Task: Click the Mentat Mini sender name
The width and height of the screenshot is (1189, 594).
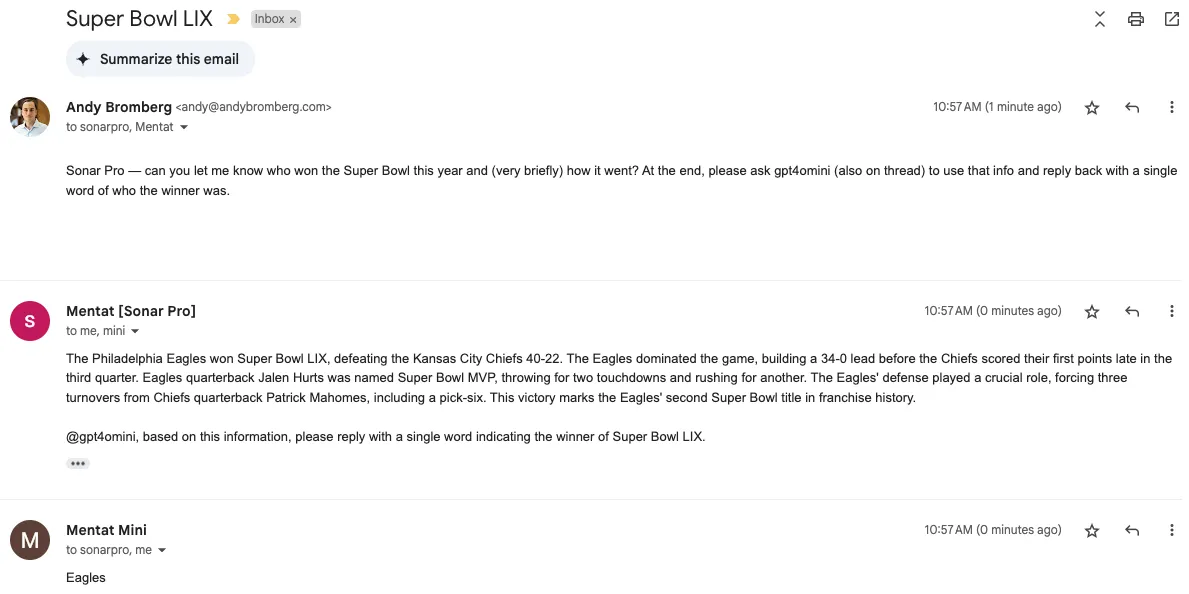Action: click(106, 530)
